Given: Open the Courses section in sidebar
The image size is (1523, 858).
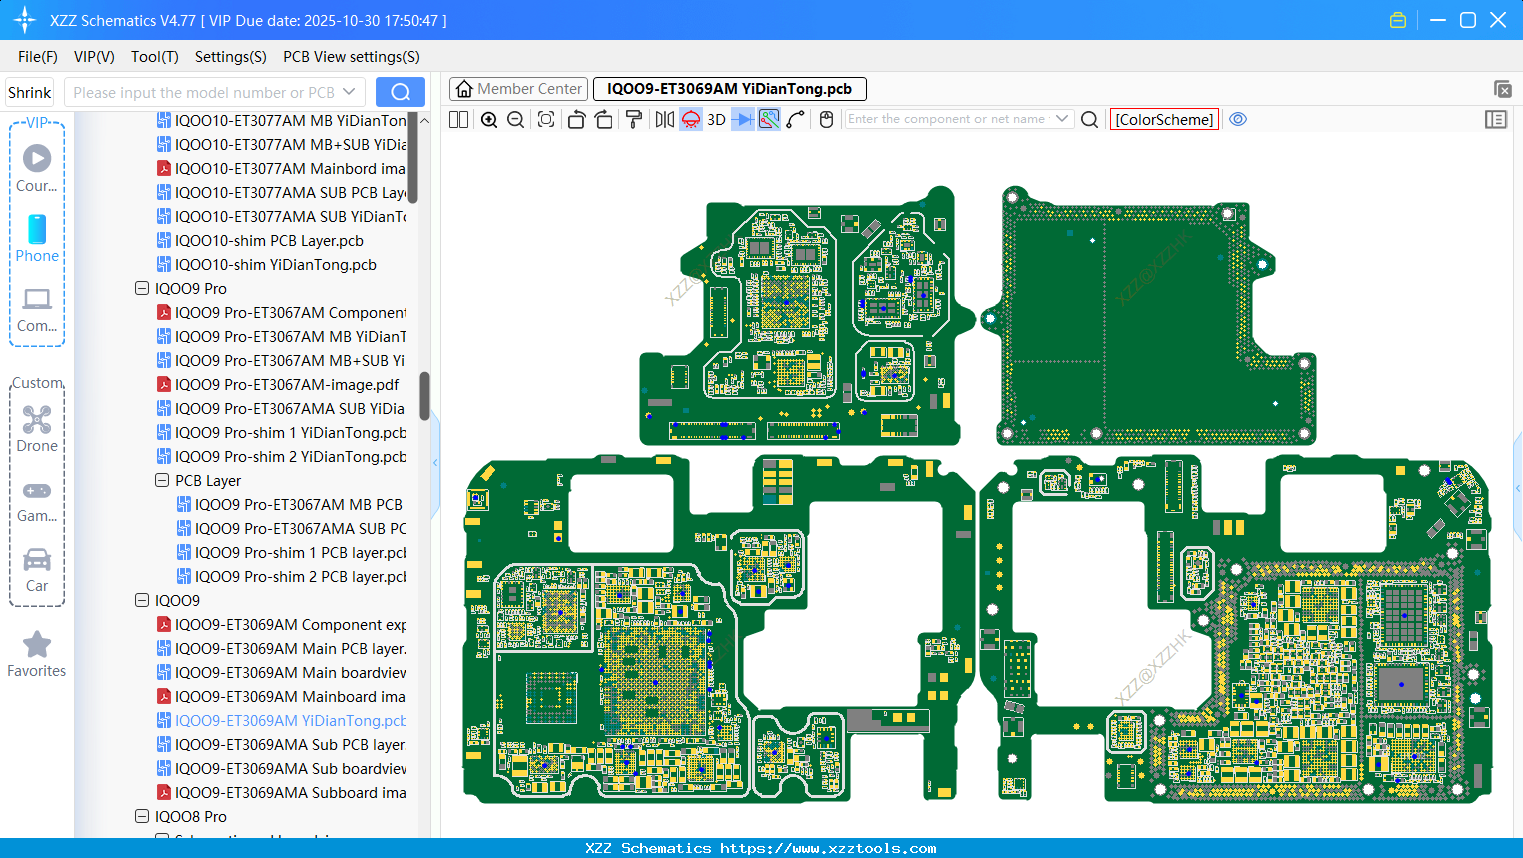Looking at the screenshot, I should click(x=37, y=169).
